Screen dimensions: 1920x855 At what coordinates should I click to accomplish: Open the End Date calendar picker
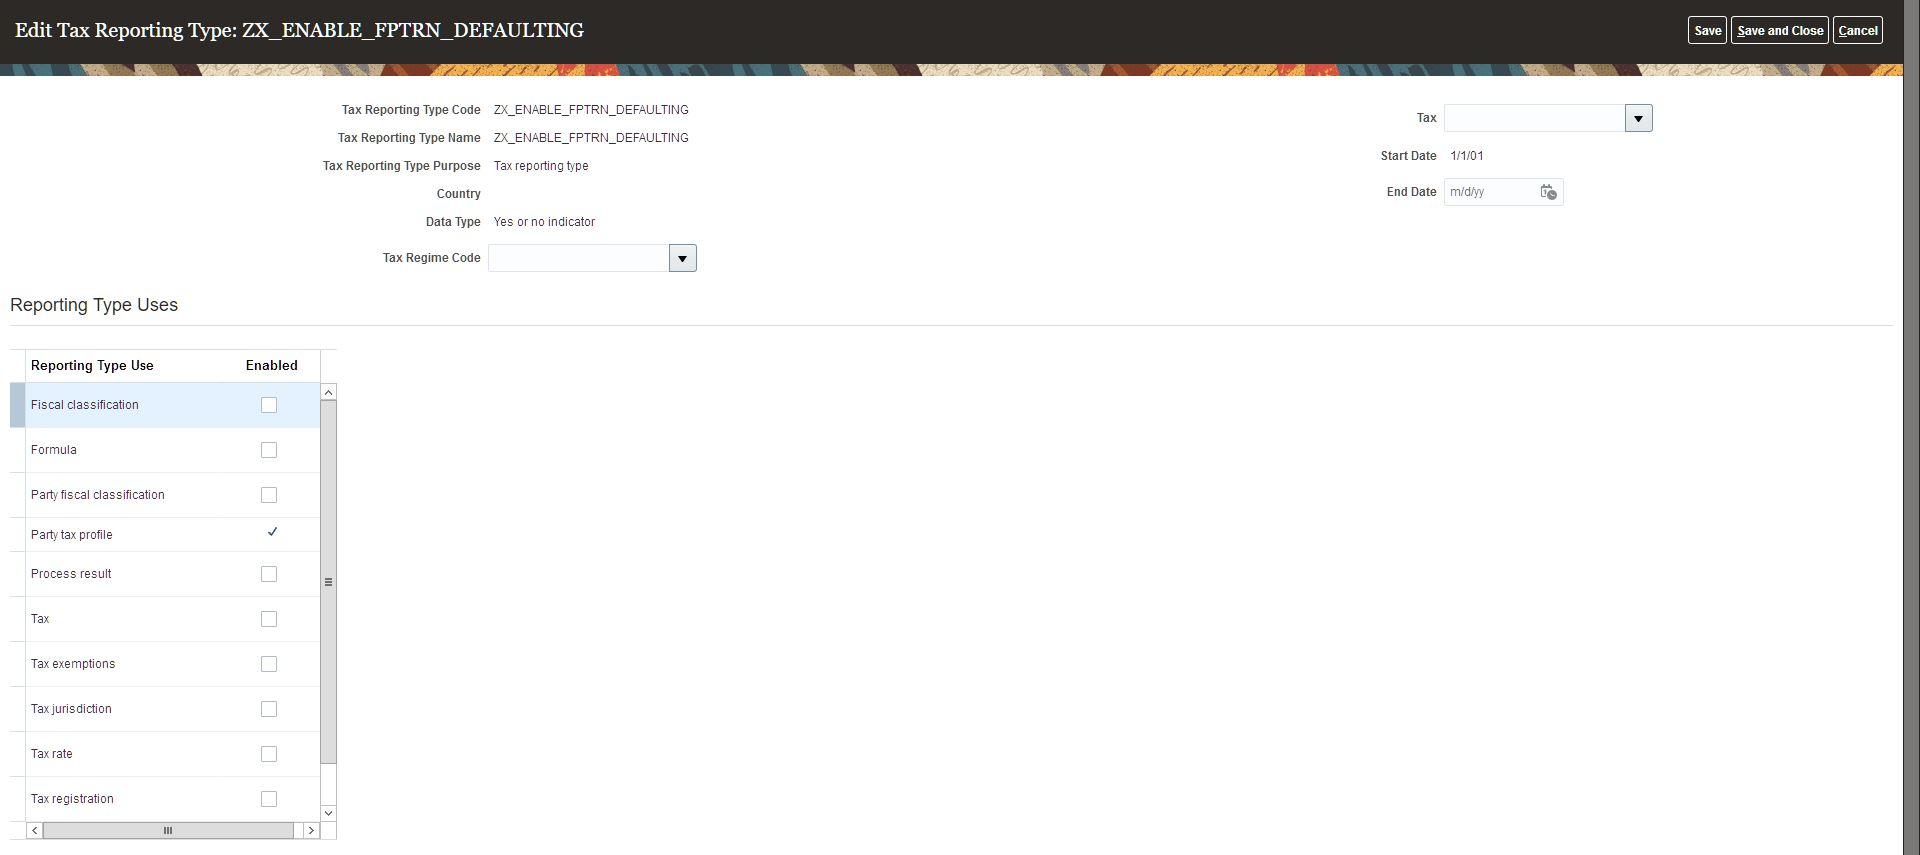tap(1548, 192)
